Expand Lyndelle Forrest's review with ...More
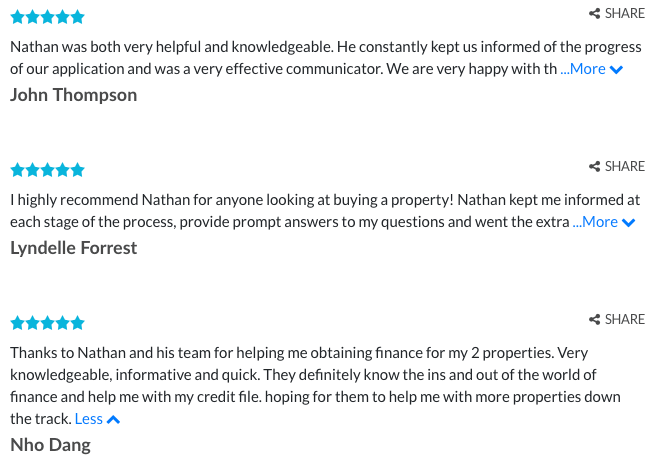Image resolution: width=662 pixels, height=471 pixels. click(595, 222)
